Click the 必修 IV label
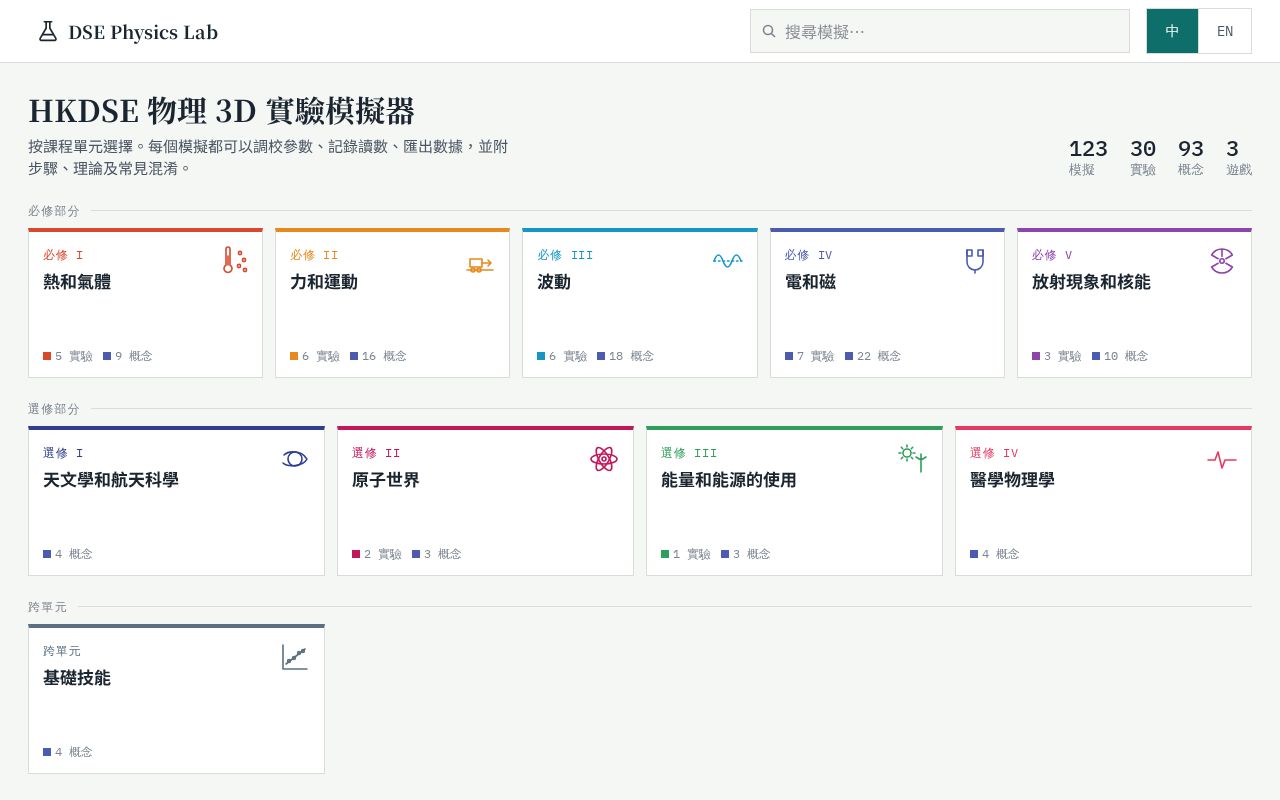The height and width of the screenshot is (800, 1280). [808, 255]
